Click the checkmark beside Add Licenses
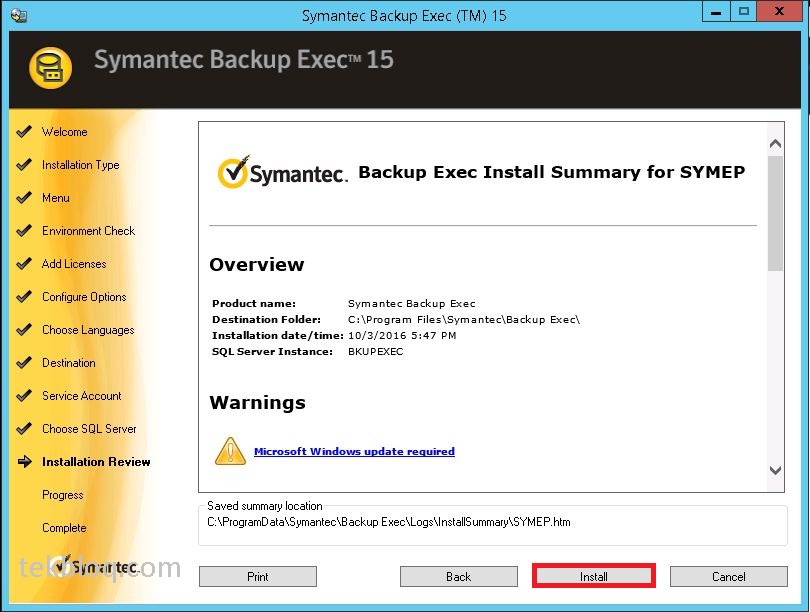Screen dimensions: 810x612 click(24, 264)
